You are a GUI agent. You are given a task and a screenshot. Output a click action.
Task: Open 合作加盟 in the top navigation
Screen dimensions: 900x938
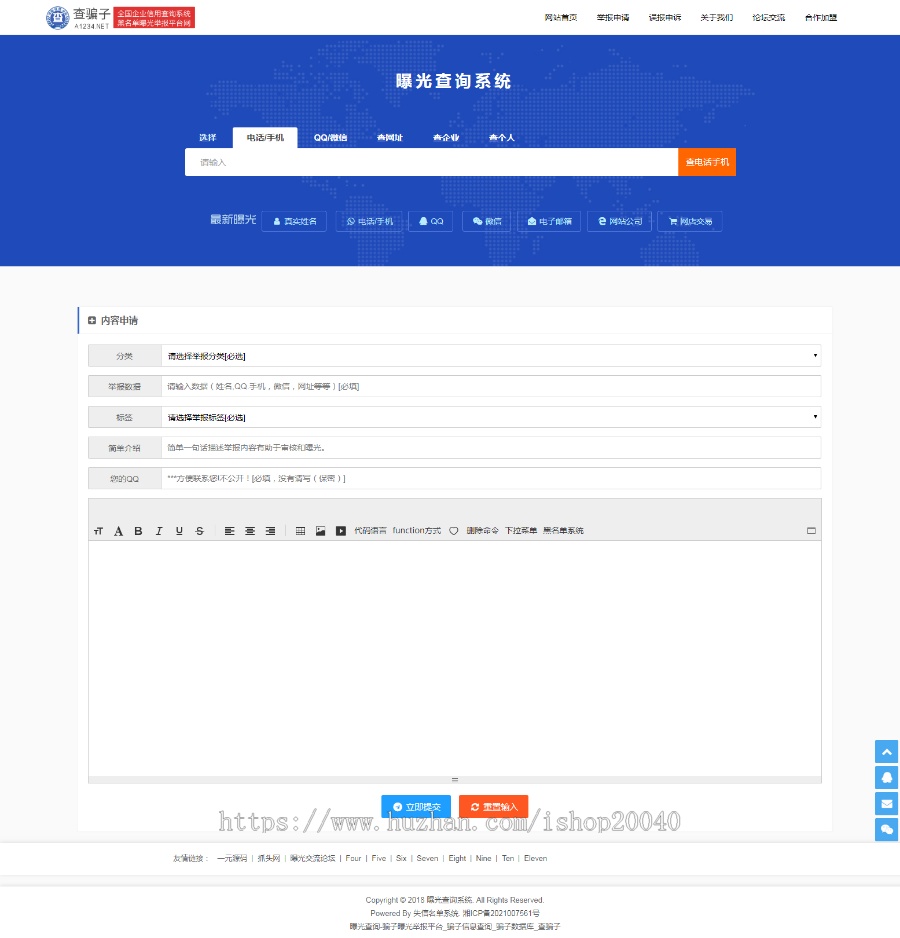click(821, 17)
